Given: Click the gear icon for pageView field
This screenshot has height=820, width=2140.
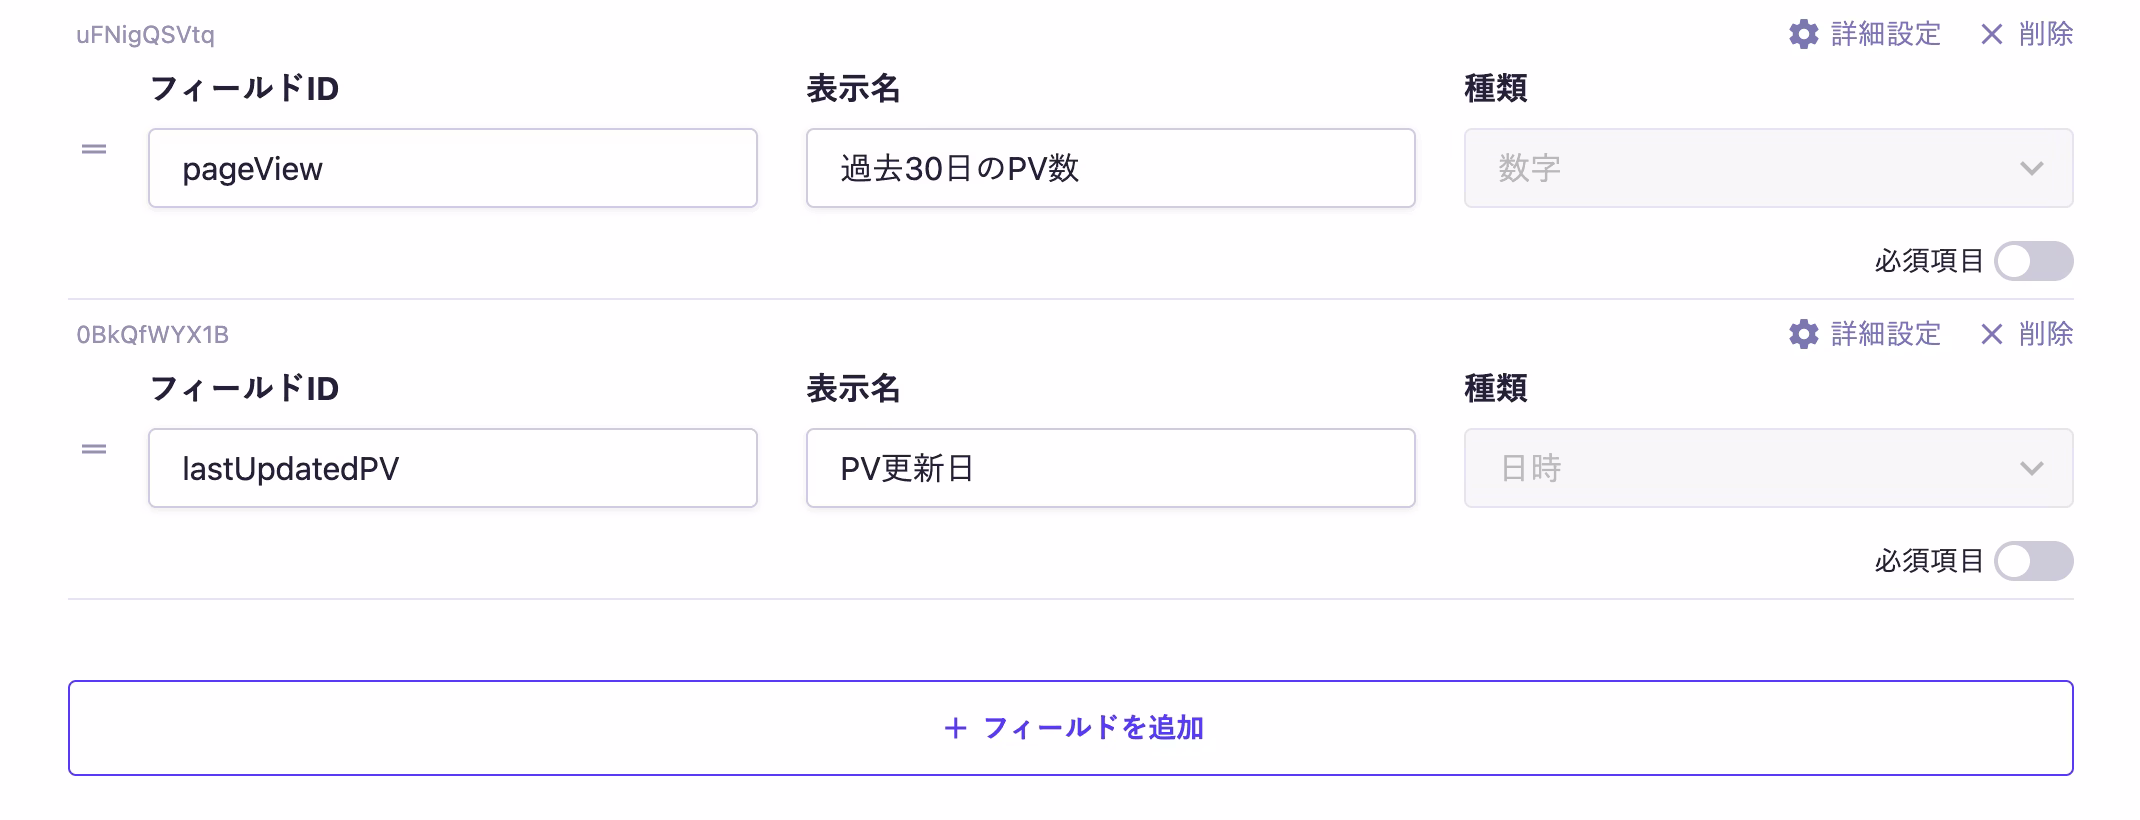Looking at the screenshot, I should 1803,34.
